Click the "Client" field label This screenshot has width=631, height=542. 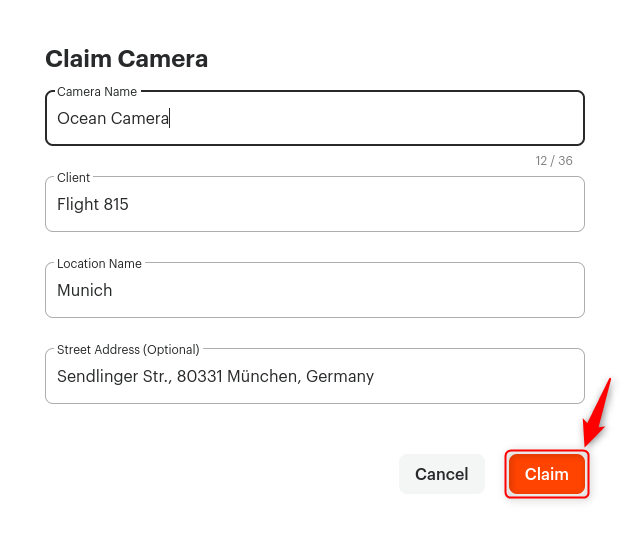coord(74,177)
